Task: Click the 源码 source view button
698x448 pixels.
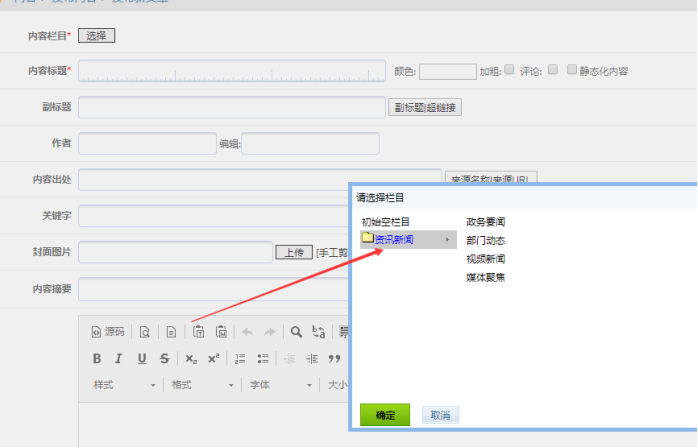Action: [x=108, y=332]
